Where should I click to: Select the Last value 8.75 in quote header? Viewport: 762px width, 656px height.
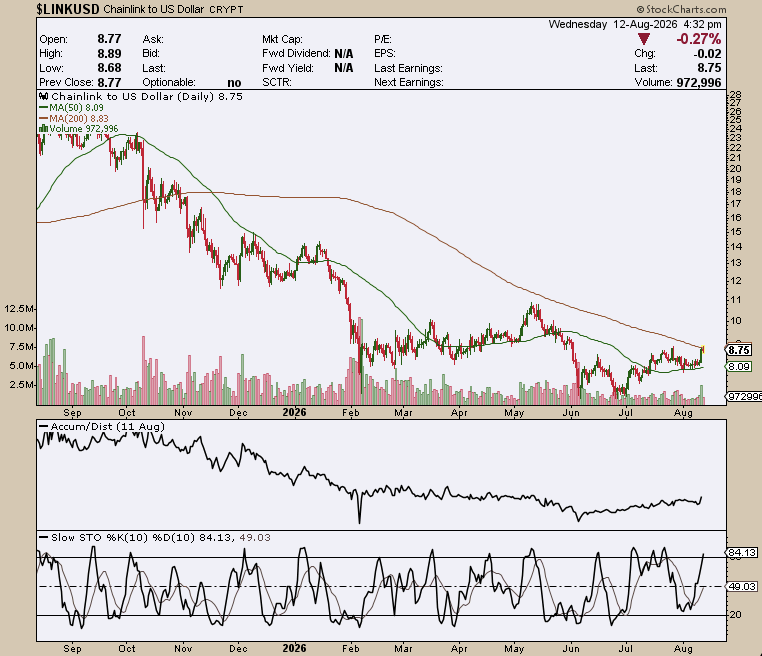tap(710, 68)
